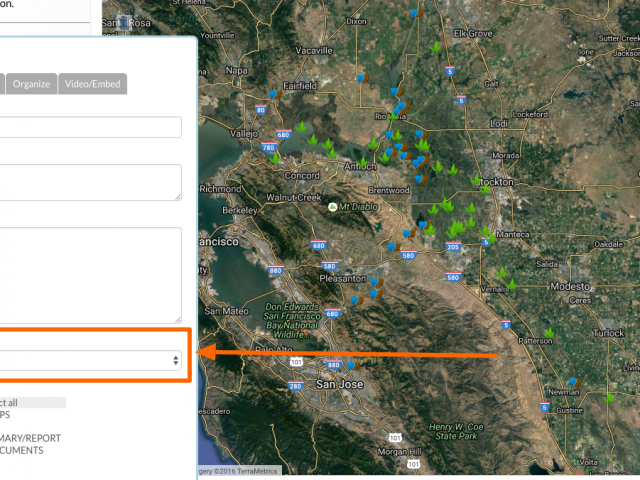Click the dropdown's up-down arrow control

(x=176, y=360)
